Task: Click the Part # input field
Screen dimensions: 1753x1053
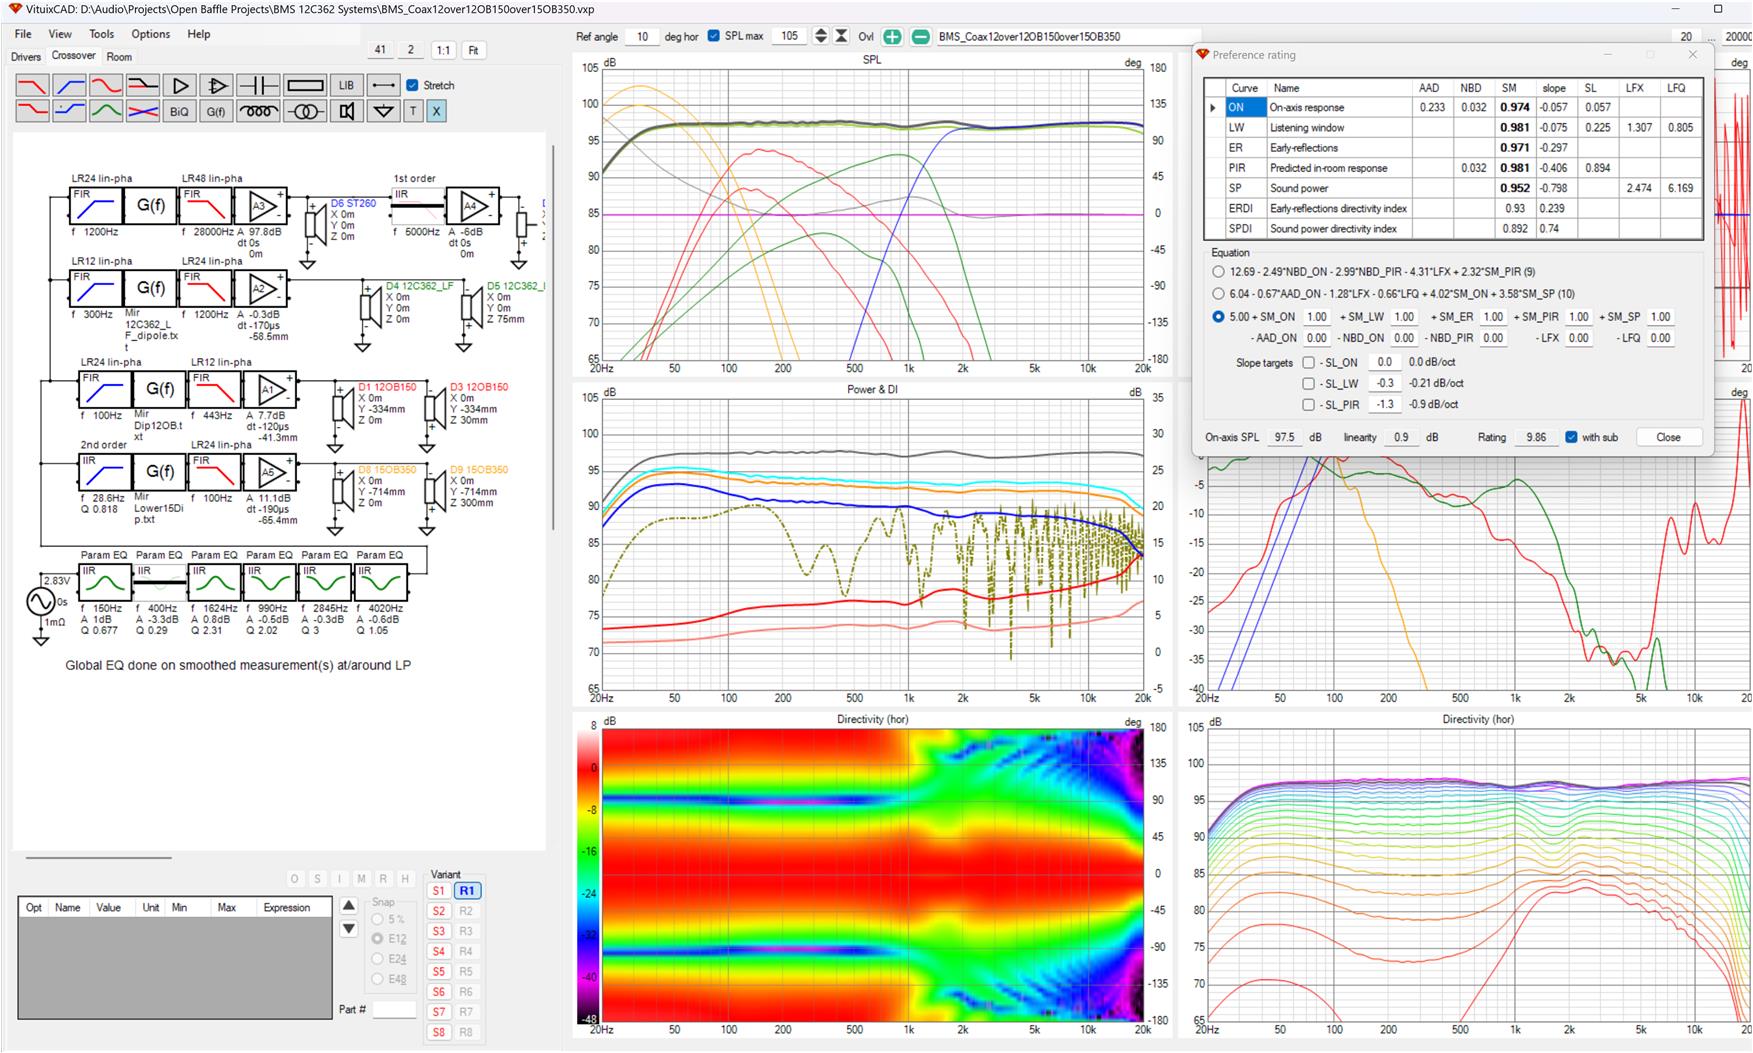Action: tap(394, 1010)
